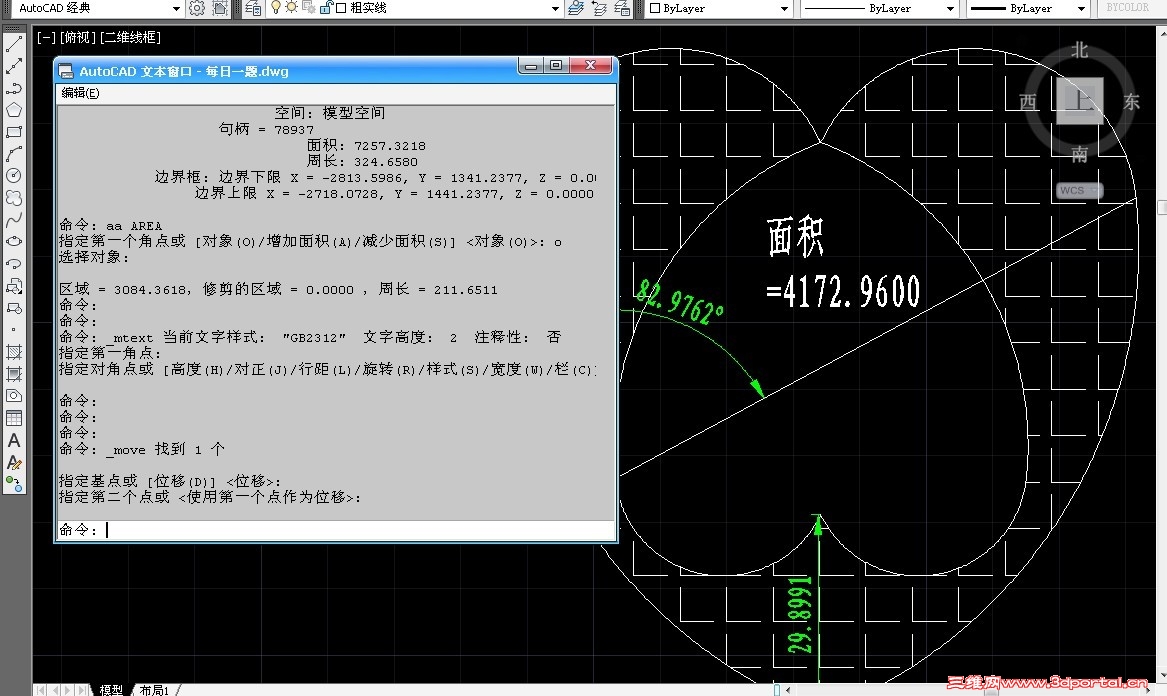1167x696 pixels.
Task: Toggle layer freeze sun icon
Action: (291, 7)
